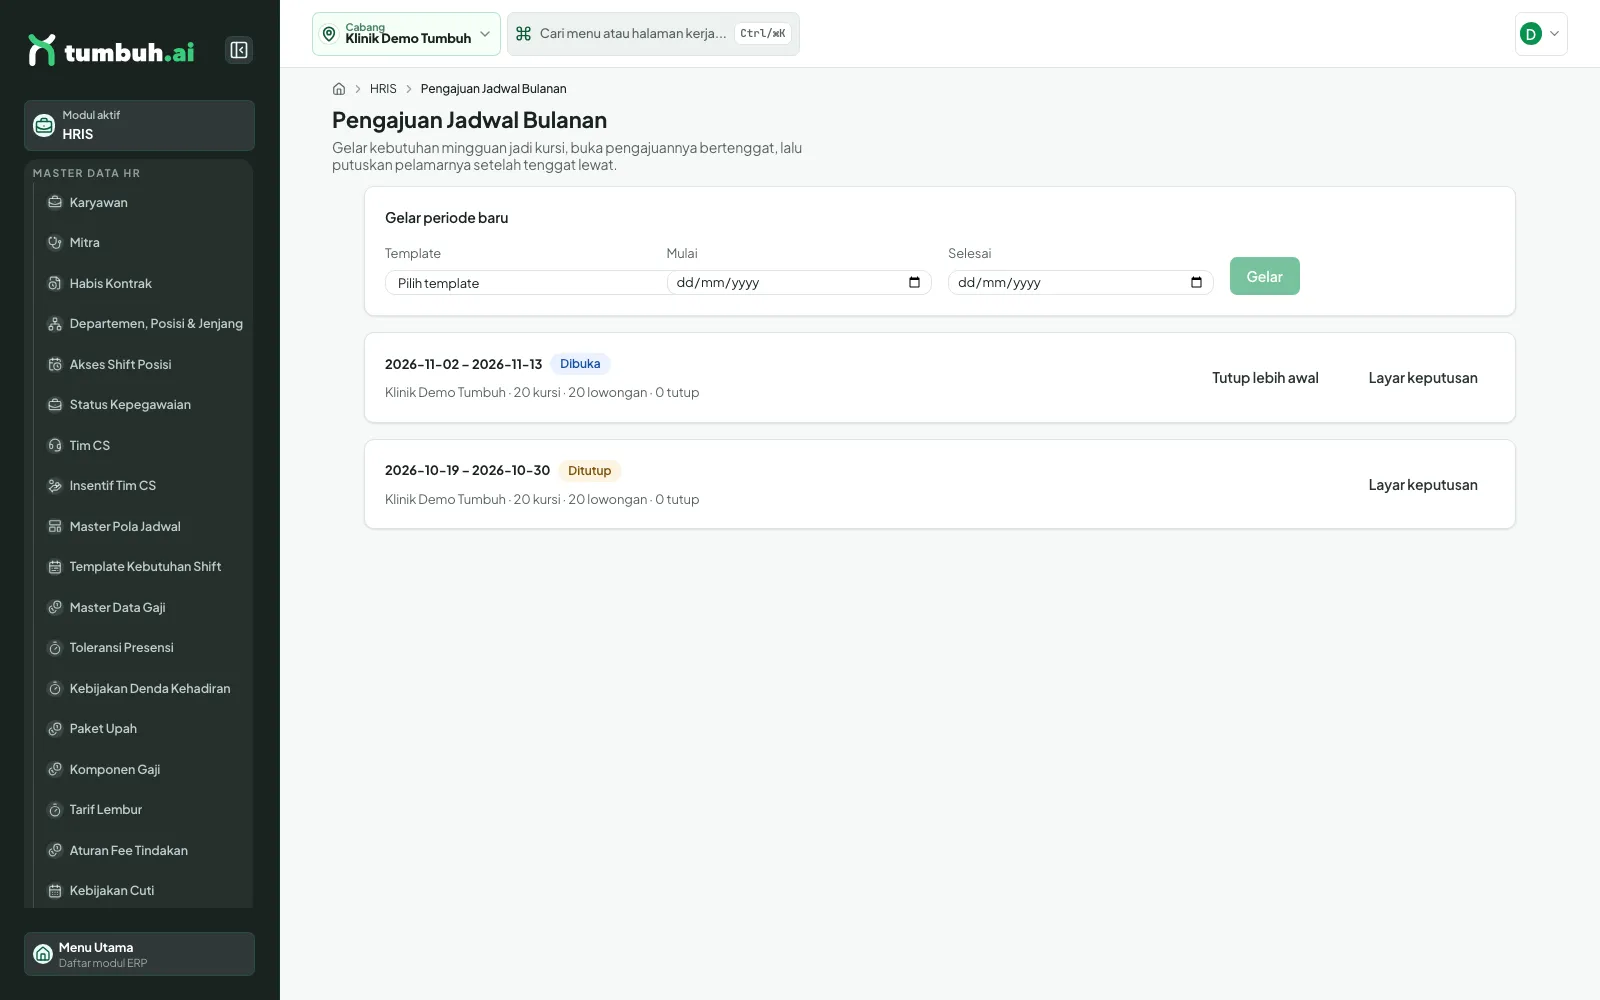Click the tumbuh.ai logo
This screenshot has height=1000, width=1600.
point(111,50)
